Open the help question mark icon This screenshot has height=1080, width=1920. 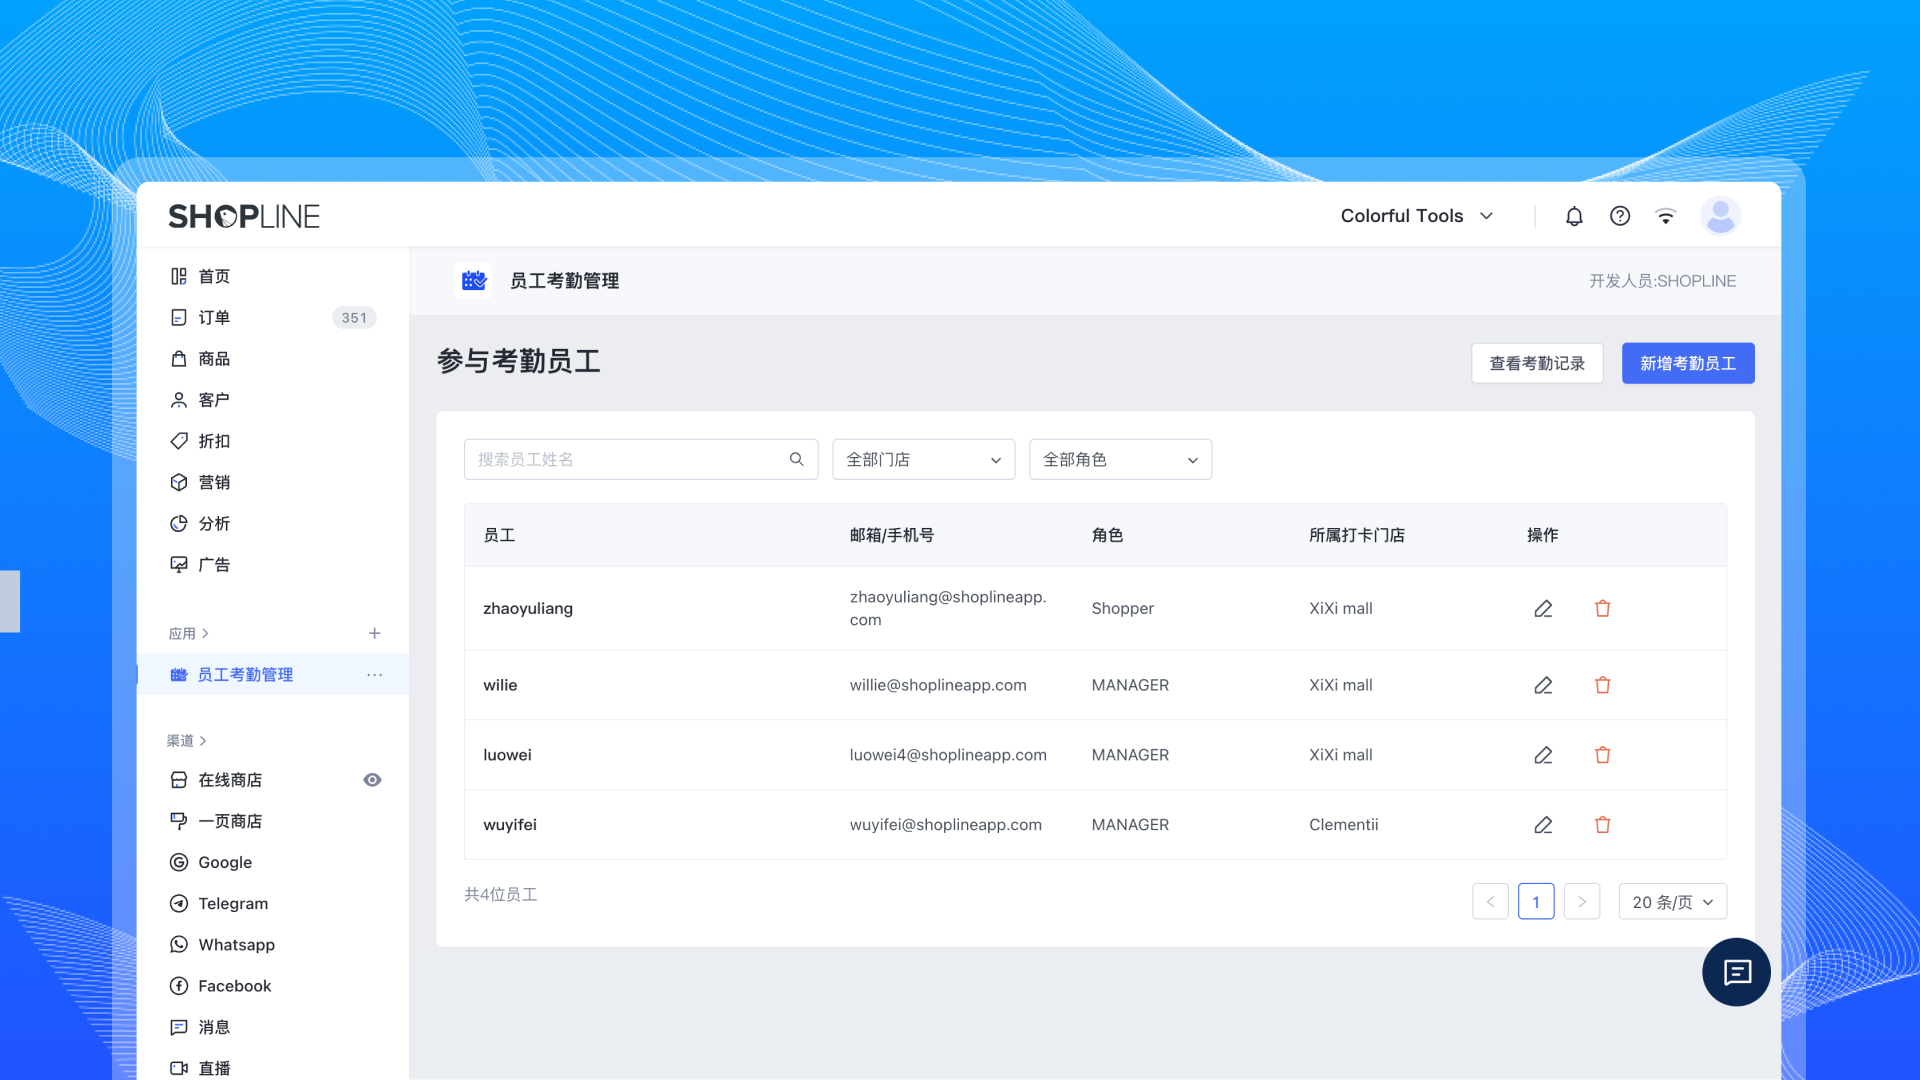1620,216
